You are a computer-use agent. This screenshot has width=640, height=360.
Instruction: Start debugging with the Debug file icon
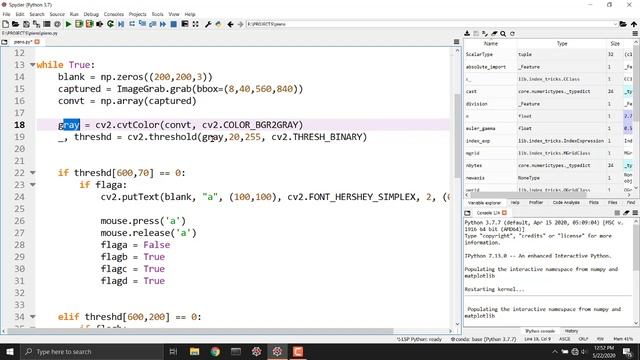tap(121, 24)
